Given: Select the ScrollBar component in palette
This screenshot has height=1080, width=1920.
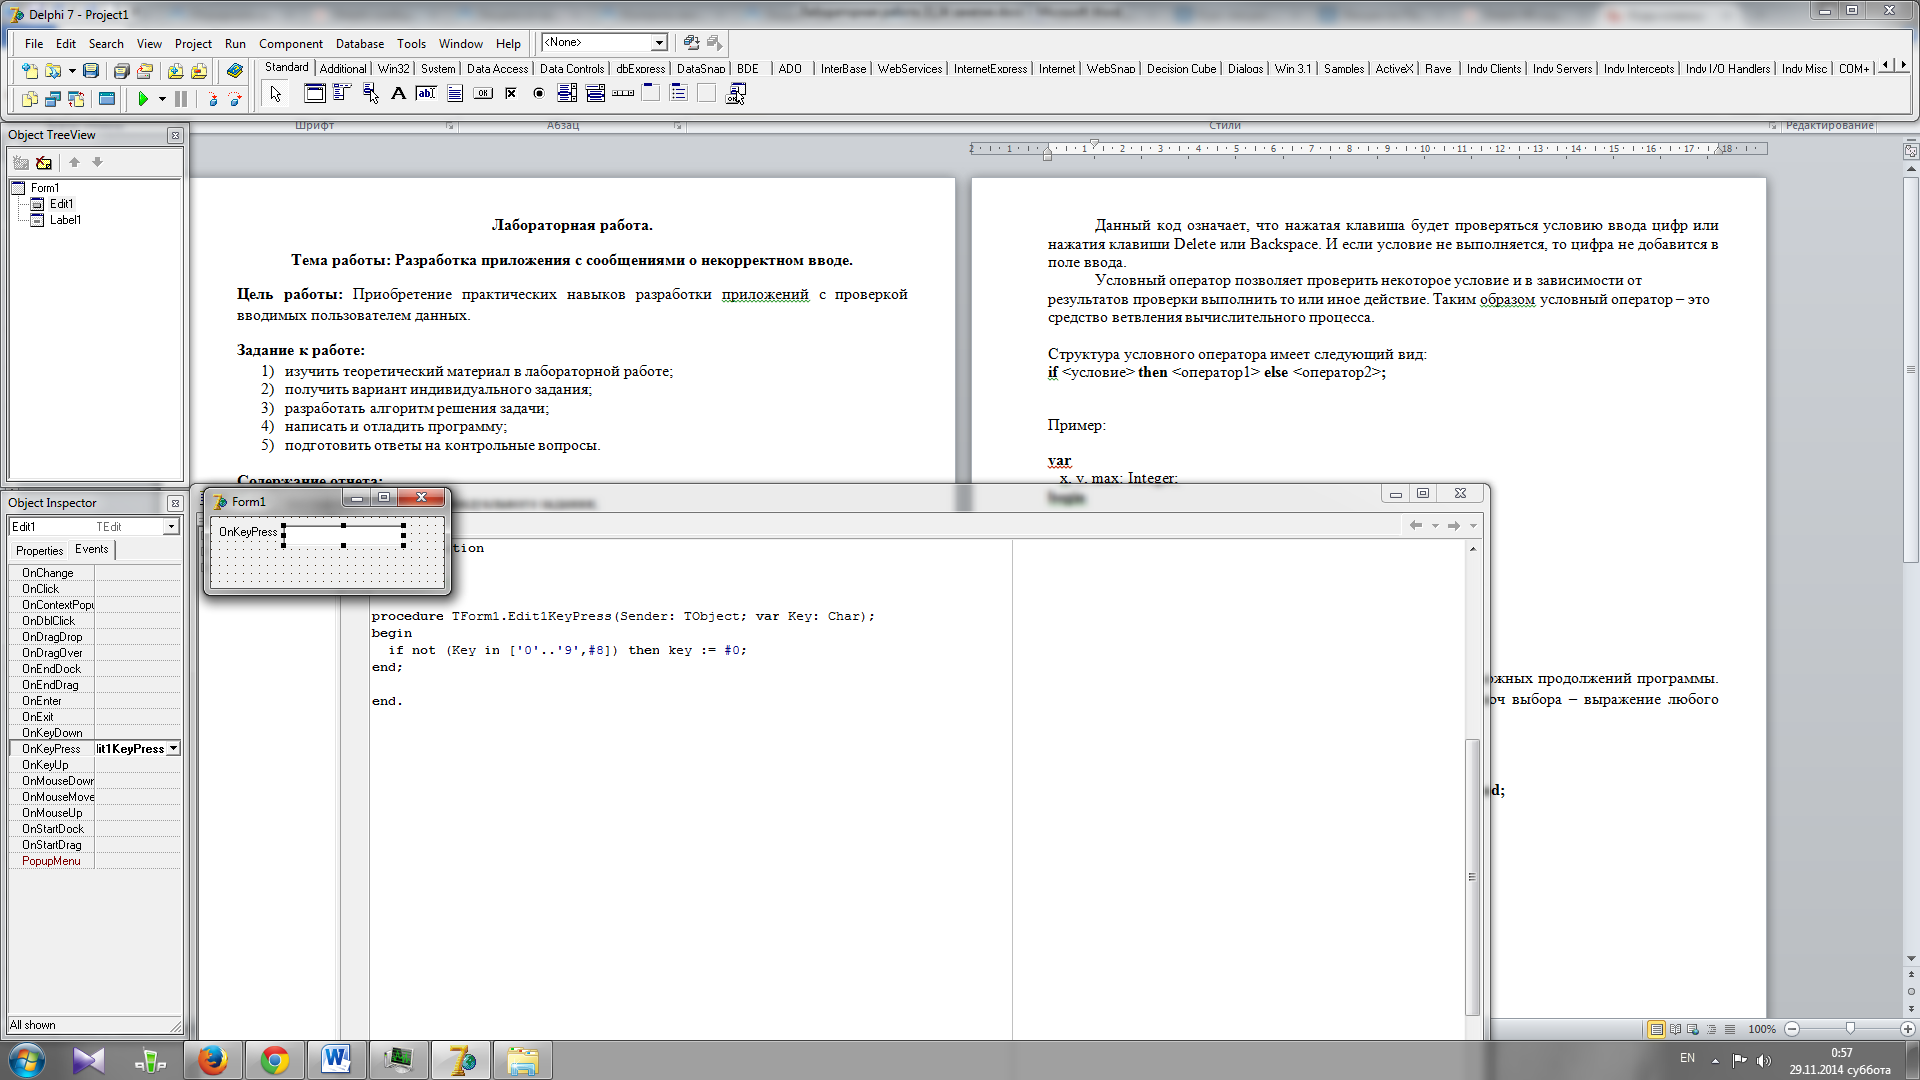Looking at the screenshot, I should (623, 93).
